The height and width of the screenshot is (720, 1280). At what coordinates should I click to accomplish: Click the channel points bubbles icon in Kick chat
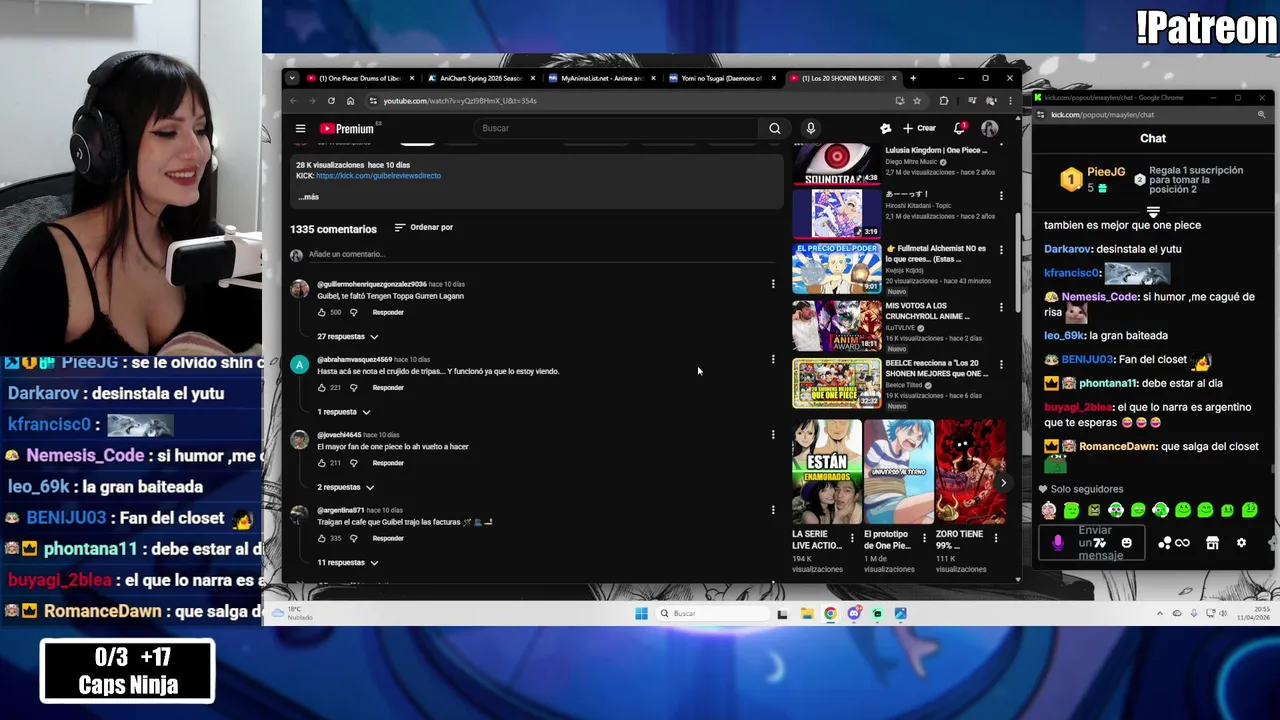coord(1165,543)
